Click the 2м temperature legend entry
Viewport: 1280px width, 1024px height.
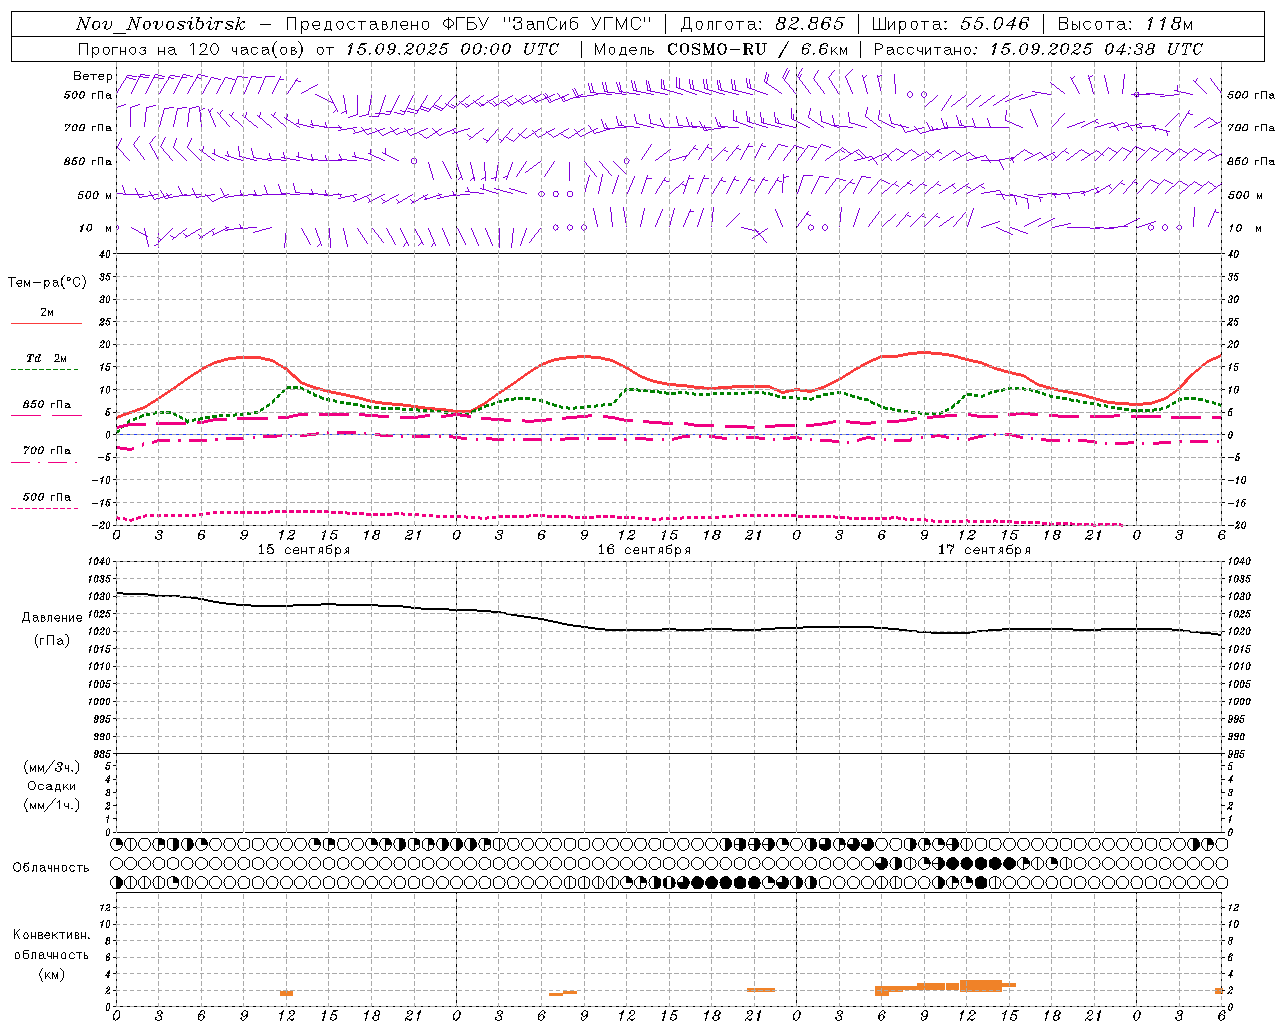click(x=47, y=313)
